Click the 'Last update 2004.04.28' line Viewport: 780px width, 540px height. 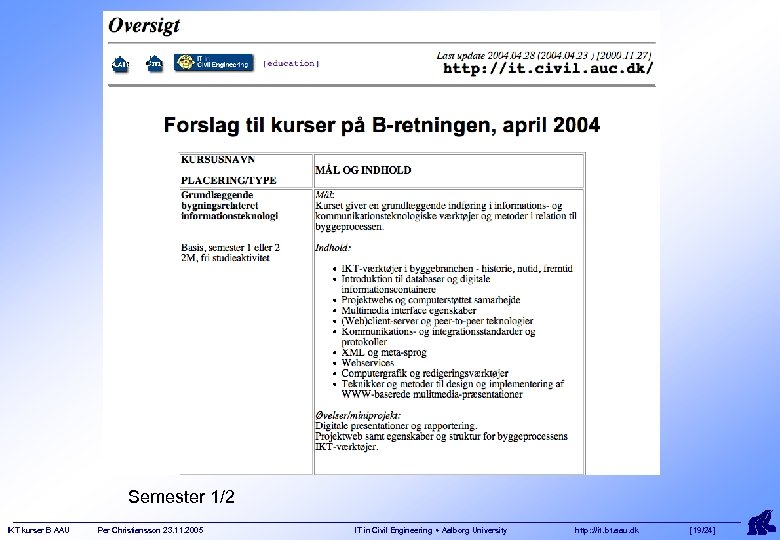pyautogui.click(x=544, y=55)
